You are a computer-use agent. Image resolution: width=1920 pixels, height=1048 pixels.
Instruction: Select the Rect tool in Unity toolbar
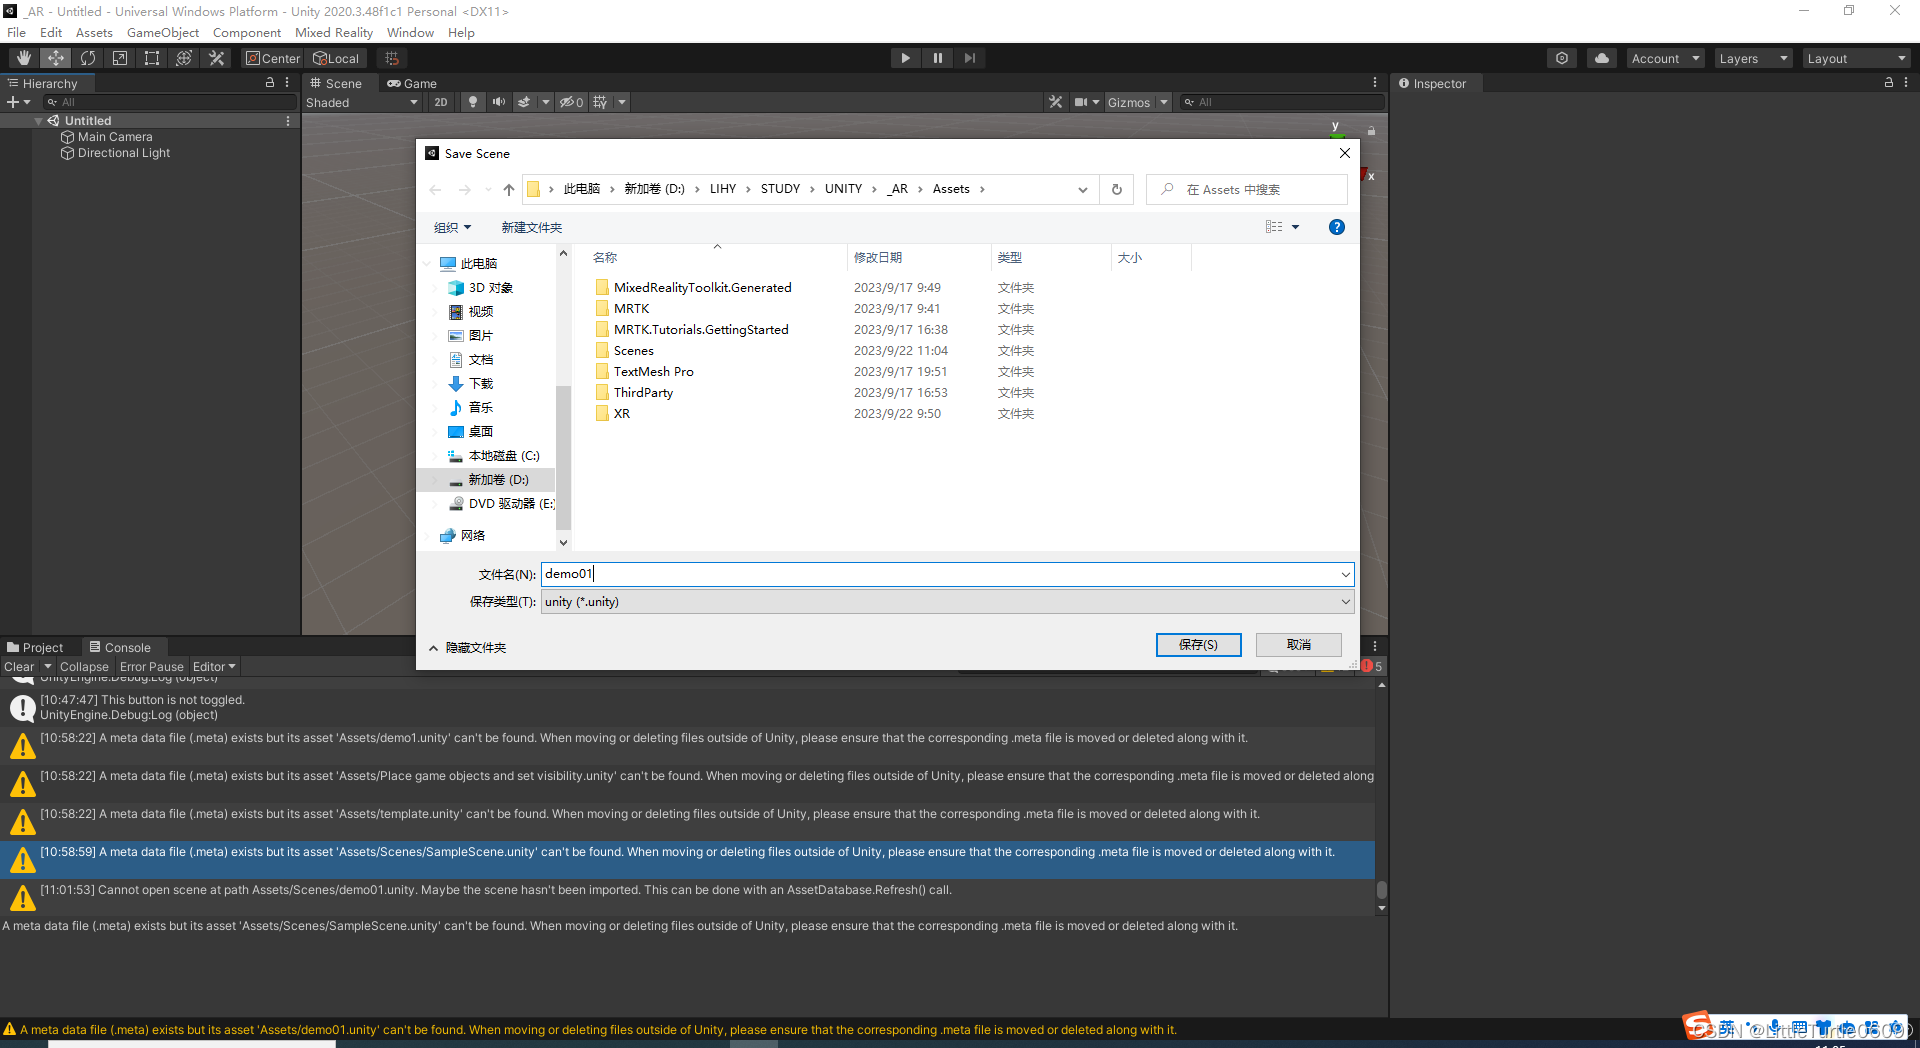(x=152, y=58)
